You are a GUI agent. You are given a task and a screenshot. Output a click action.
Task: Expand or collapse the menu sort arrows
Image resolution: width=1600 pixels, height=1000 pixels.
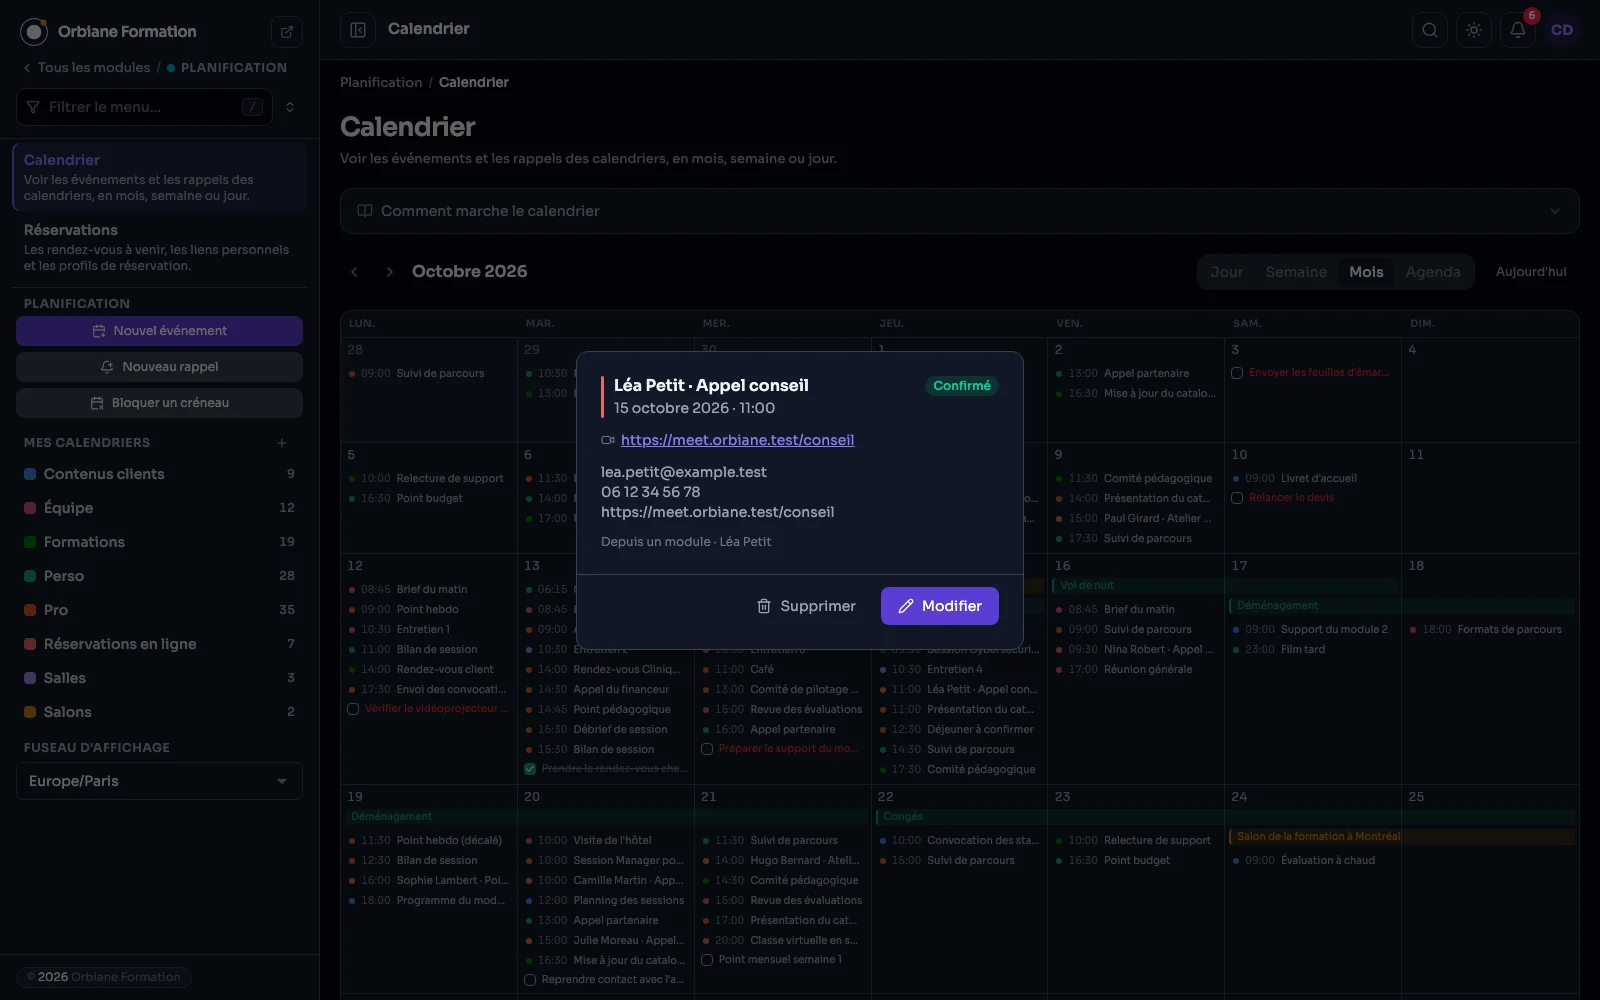(290, 107)
